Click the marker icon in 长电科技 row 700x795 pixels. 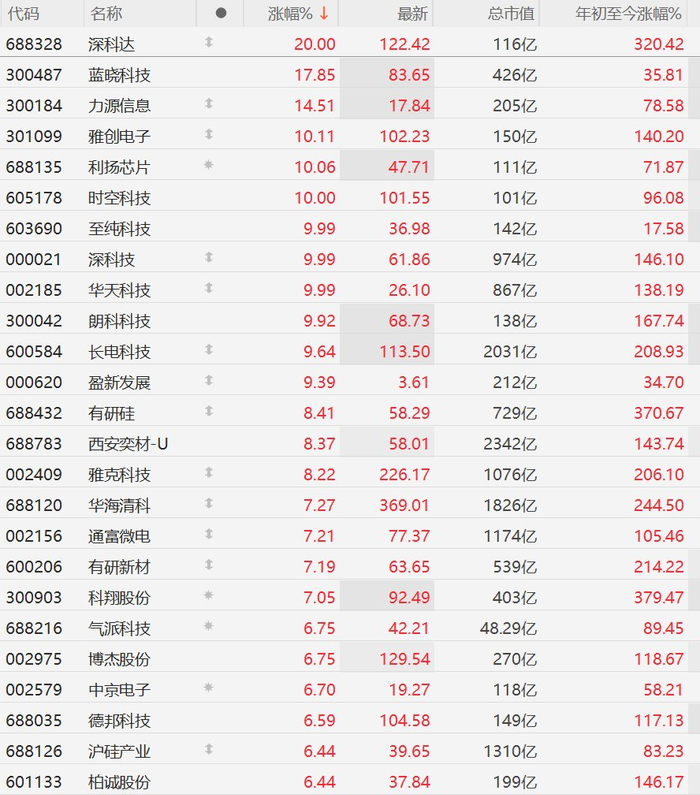point(208,349)
